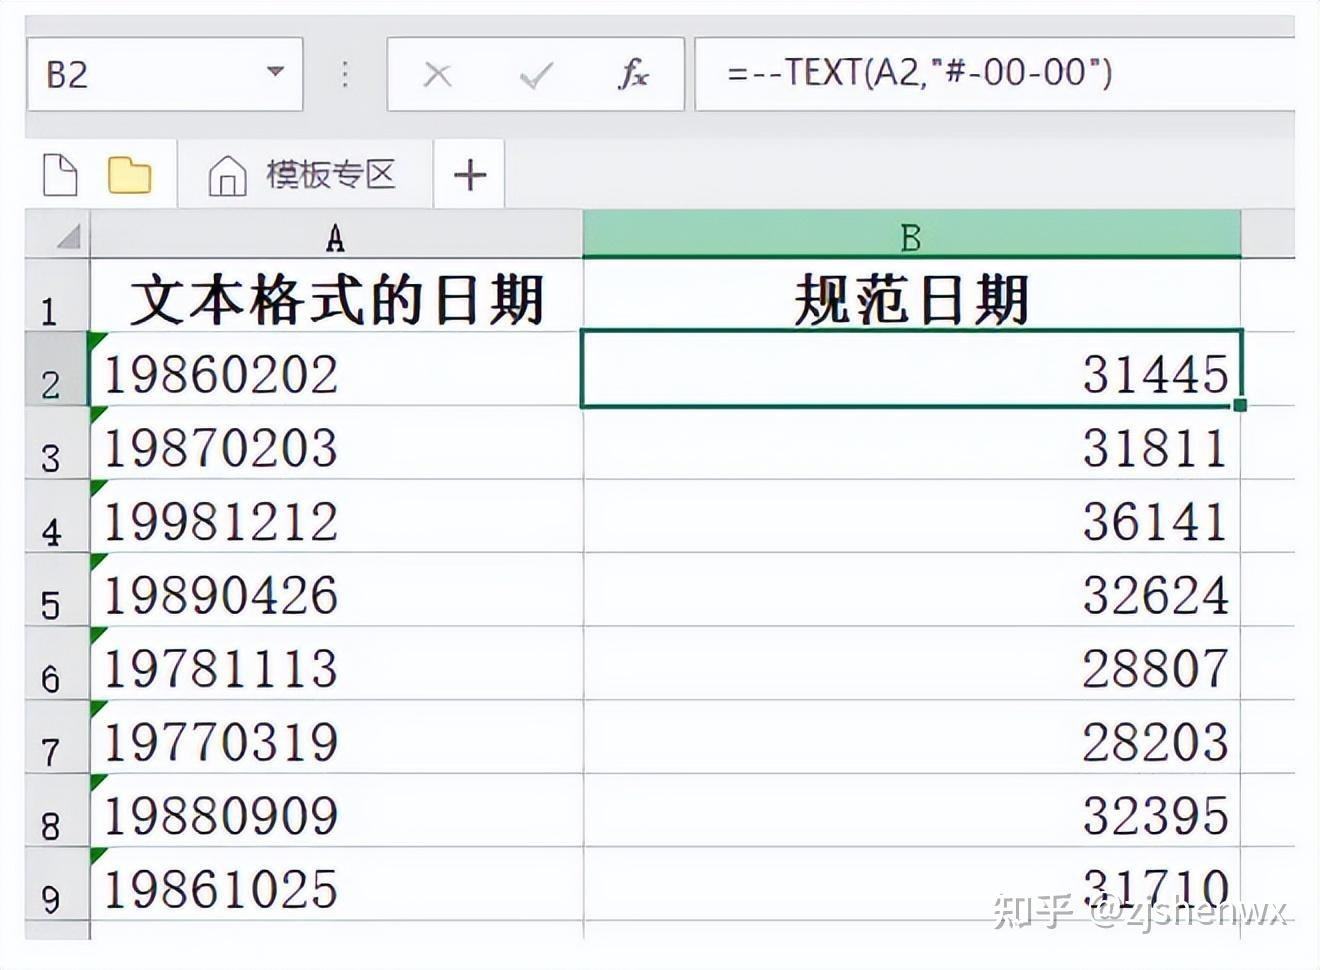The width and height of the screenshot is (1320, 970).
Task: Select cell containing 19981212
Action: tap(336, 516)
